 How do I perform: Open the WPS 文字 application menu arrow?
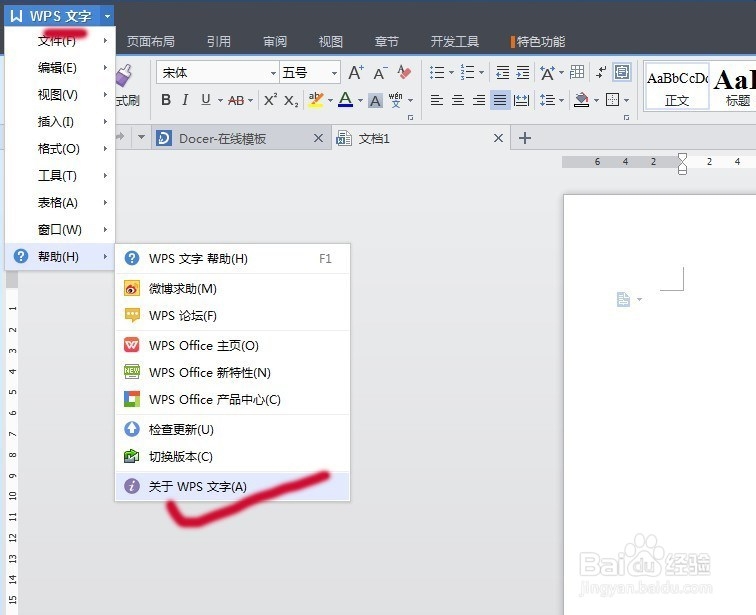tap(107, 16)
